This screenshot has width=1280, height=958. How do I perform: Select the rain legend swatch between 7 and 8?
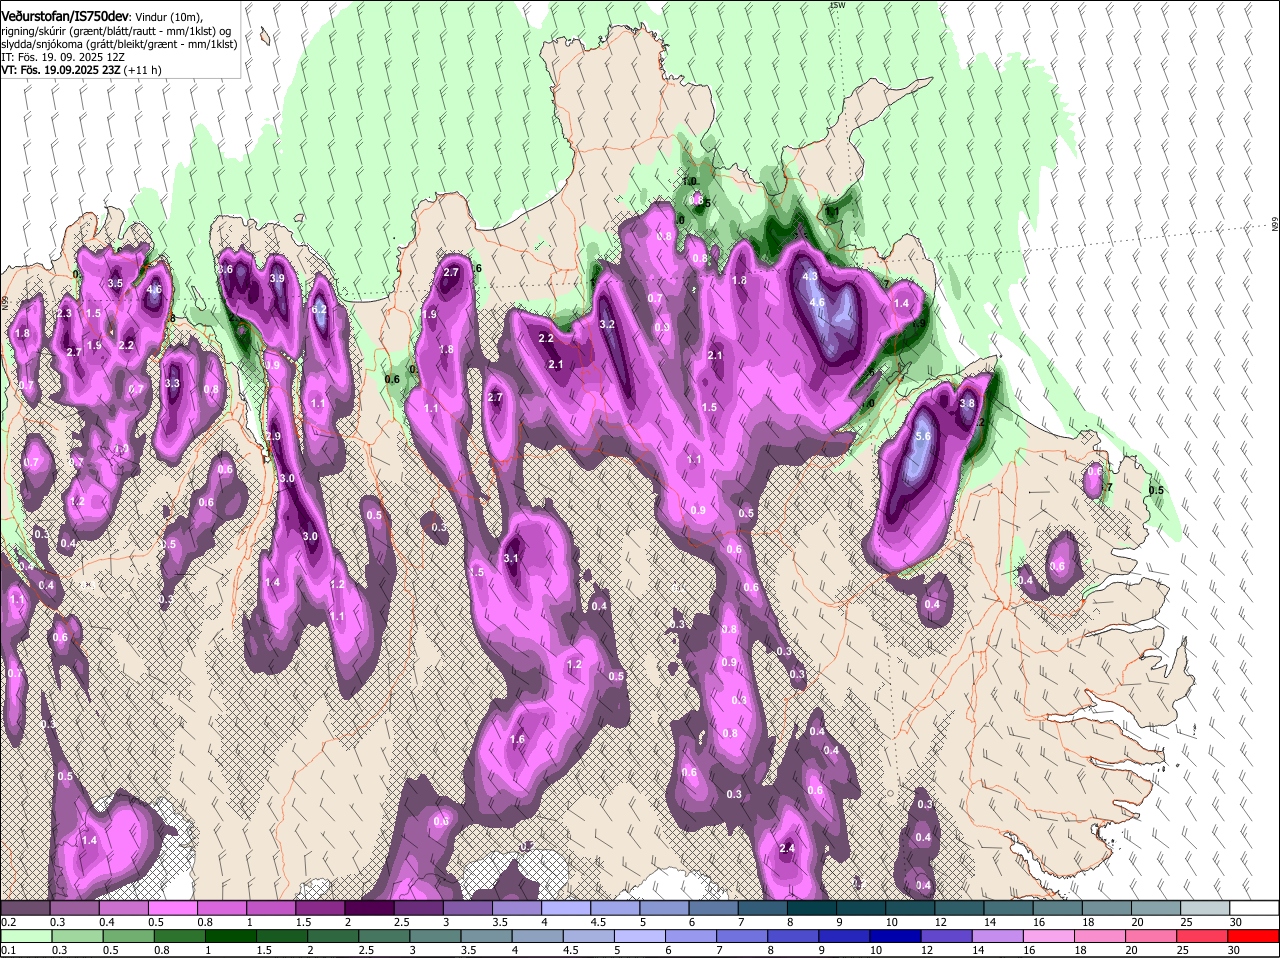pos(743,936)
